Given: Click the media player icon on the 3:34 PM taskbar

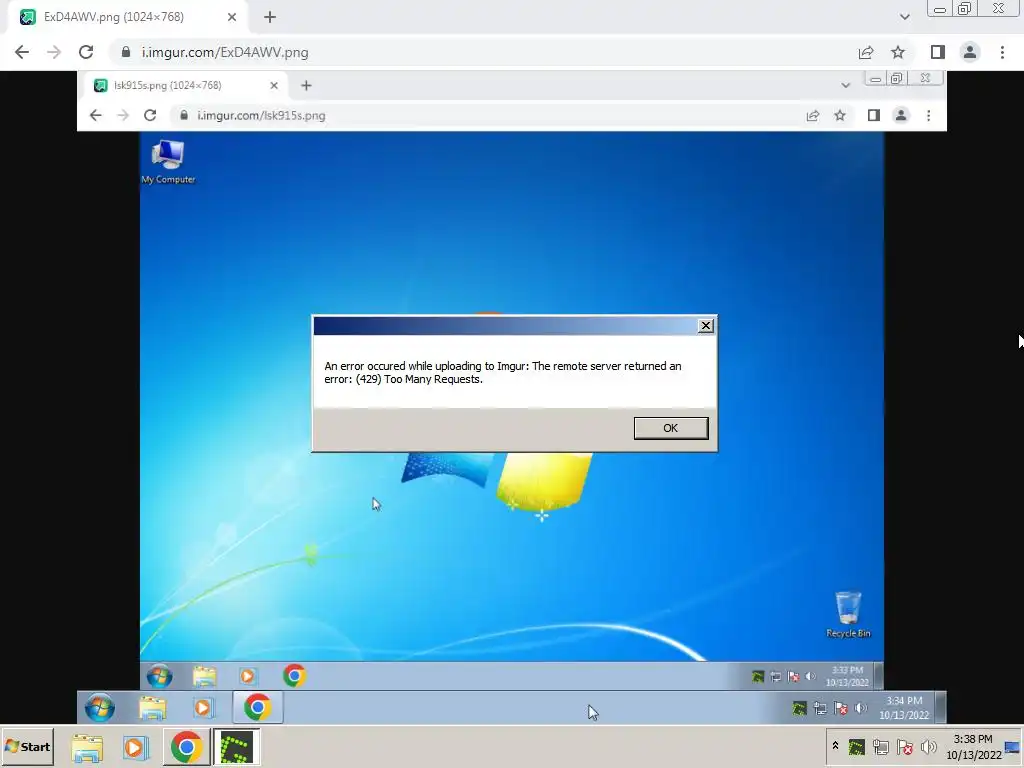Looking at the screenshot, I should 203,708.
